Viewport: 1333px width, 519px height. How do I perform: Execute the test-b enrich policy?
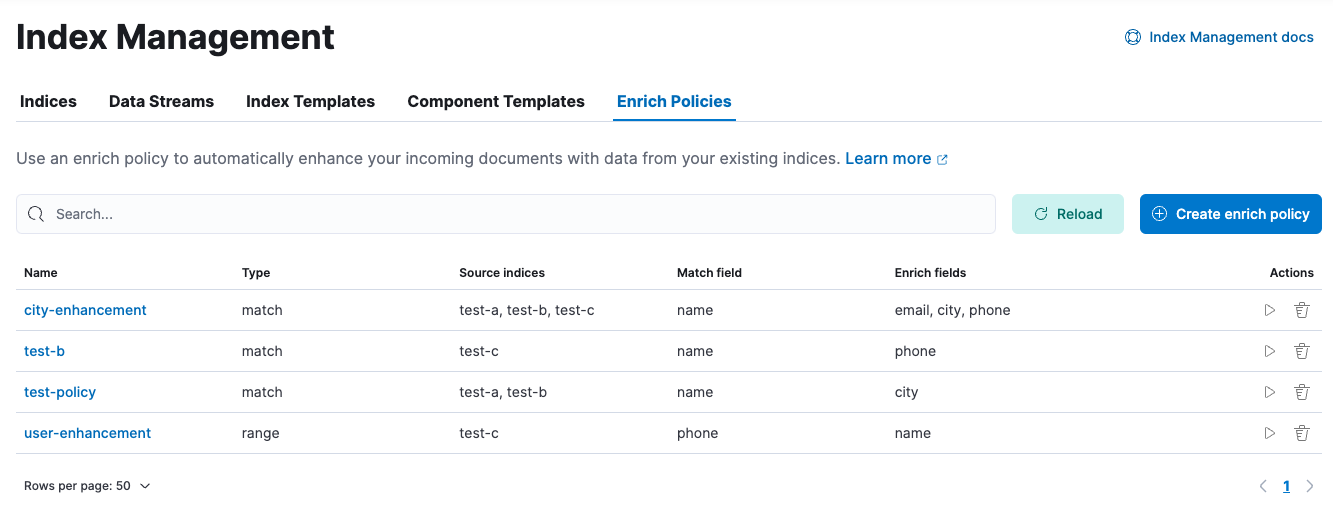(1270, 351)
